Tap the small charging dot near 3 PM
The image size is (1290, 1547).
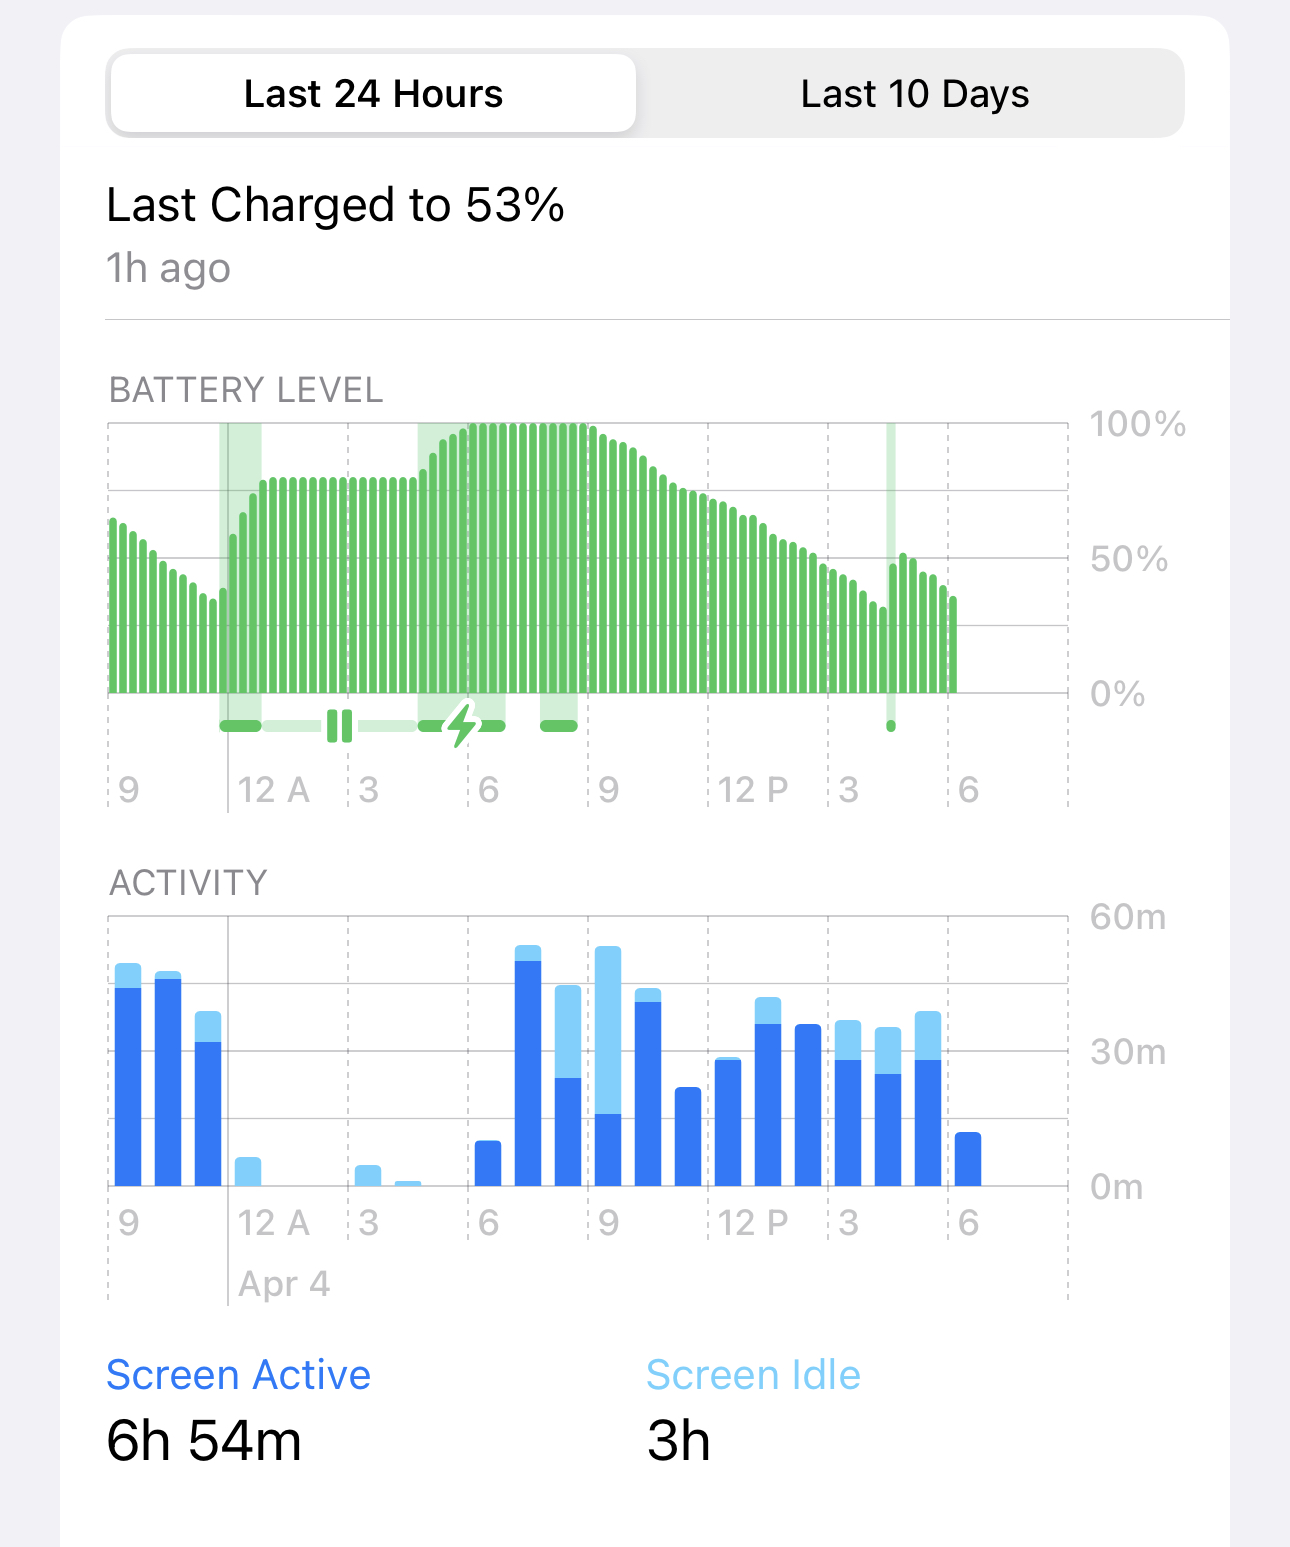pyautogui.click(x=891, y=725)
